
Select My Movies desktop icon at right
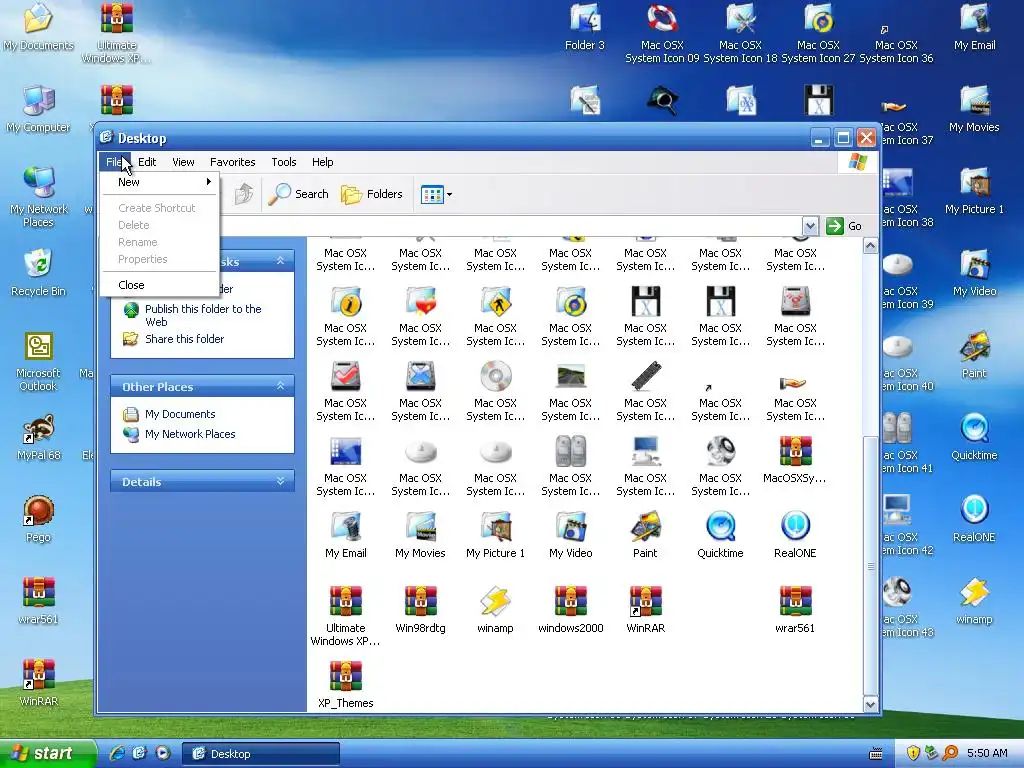coord(974,109)
